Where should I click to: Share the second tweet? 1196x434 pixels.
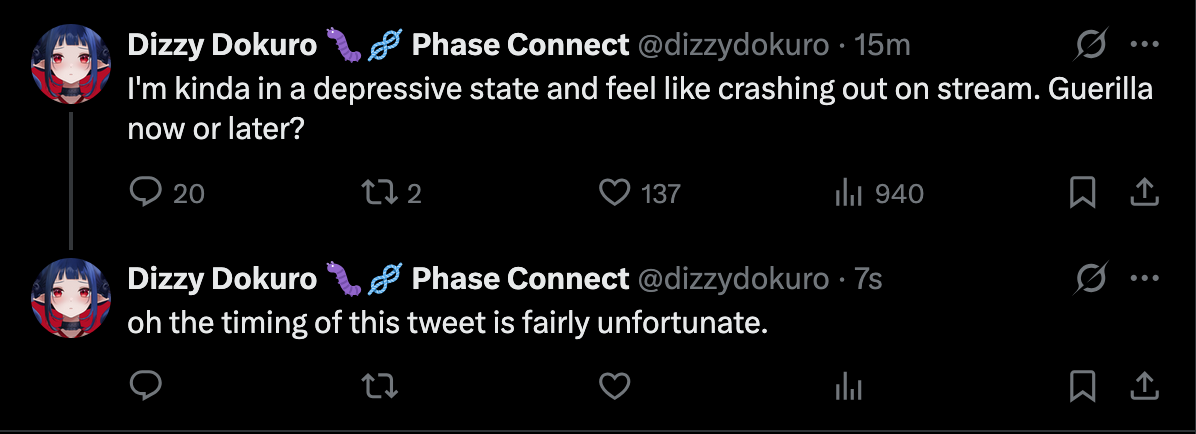tap(1143, 385)
